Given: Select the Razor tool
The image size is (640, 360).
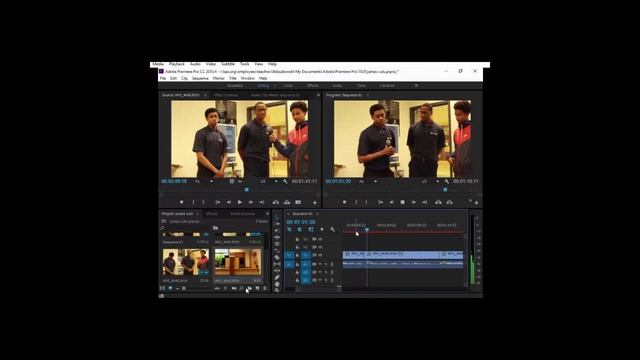Looking at the screenshot, I should point(277,257).
